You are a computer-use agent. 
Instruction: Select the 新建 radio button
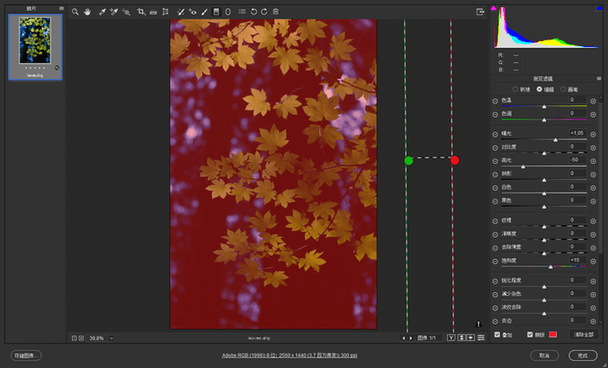515,90
